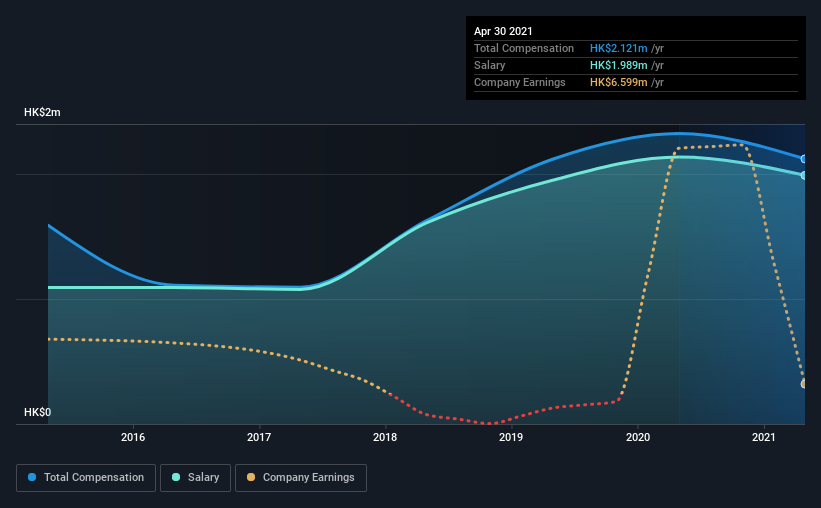The image size is (821, 508).
Task: Click the 2020 x-axis label
Action: pyautogui.click(x=638, y=437)
